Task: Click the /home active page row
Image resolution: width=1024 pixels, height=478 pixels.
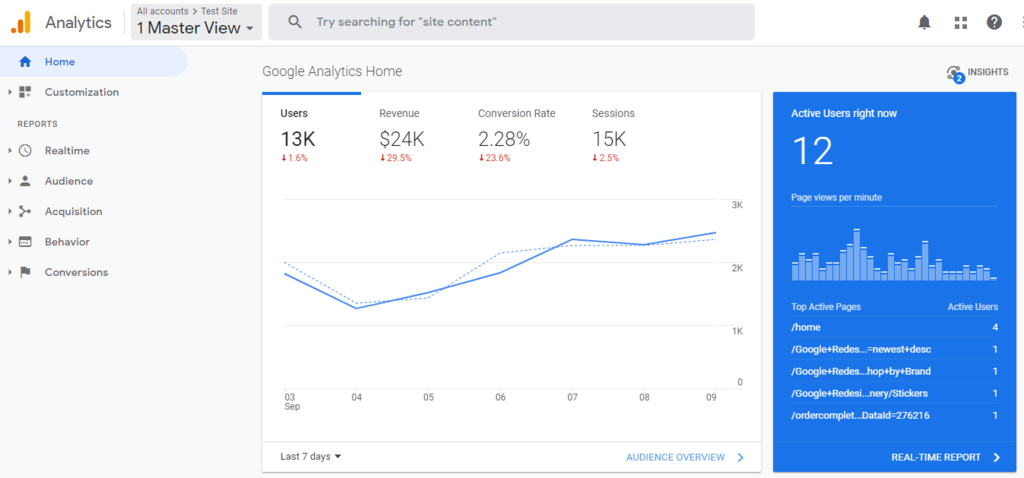Action: [x=895, y=327]
